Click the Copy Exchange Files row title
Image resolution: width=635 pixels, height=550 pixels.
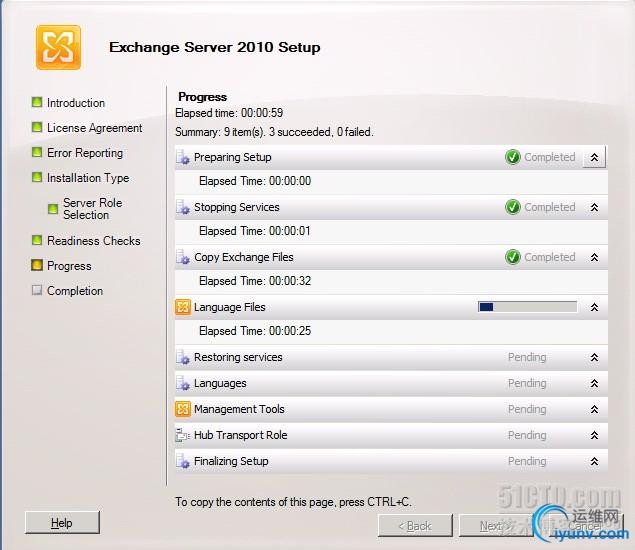click(243, 257)
